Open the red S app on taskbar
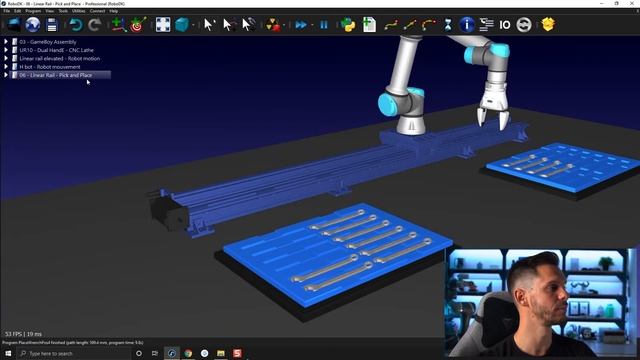The height and width of the screenshot is (360, 640). (x=237, y=353)
